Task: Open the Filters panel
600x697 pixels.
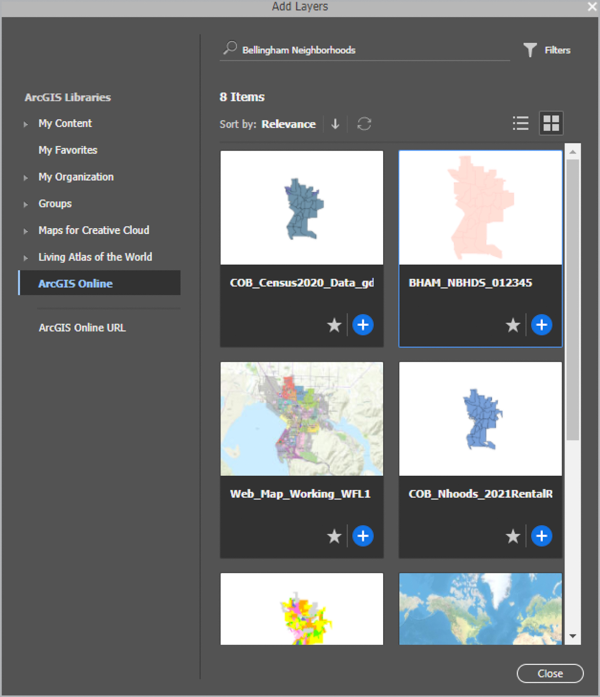Action: click(547, 50)
